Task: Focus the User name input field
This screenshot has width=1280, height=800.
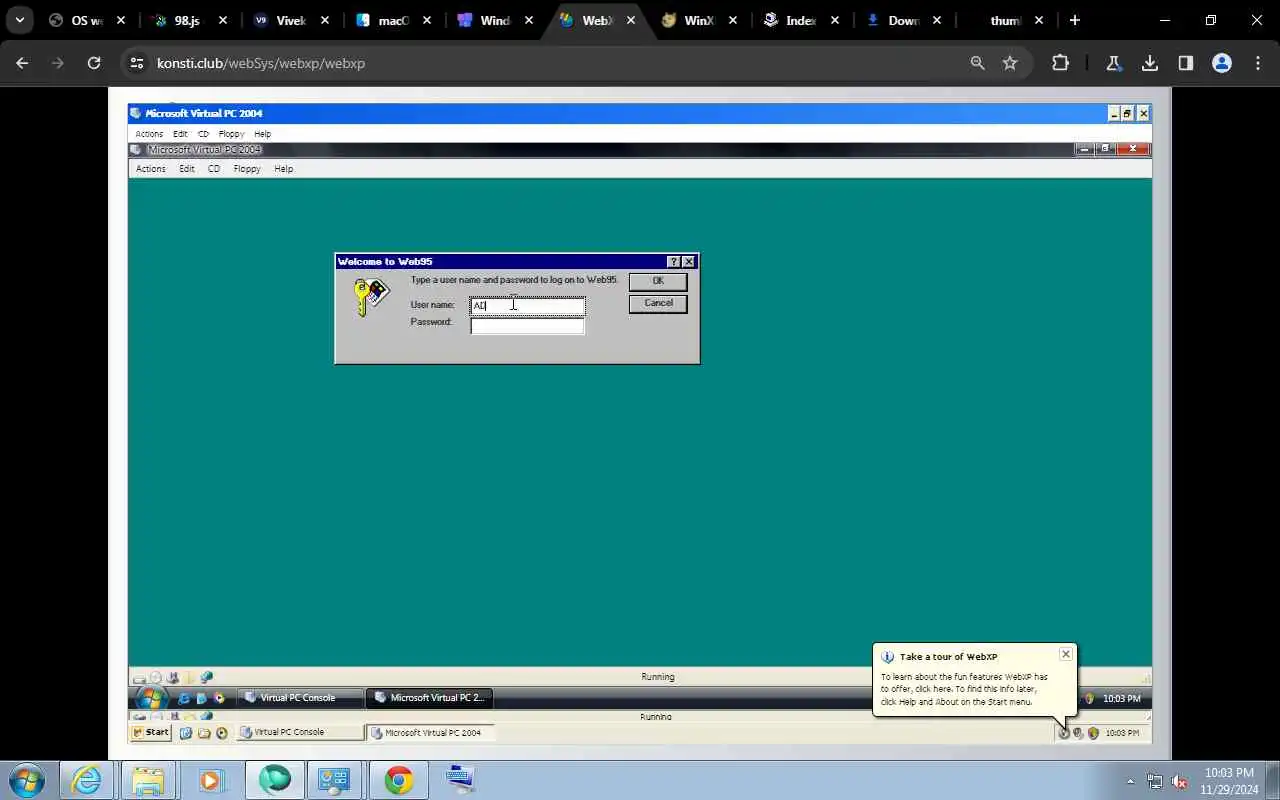Action: tap(528, 306)
